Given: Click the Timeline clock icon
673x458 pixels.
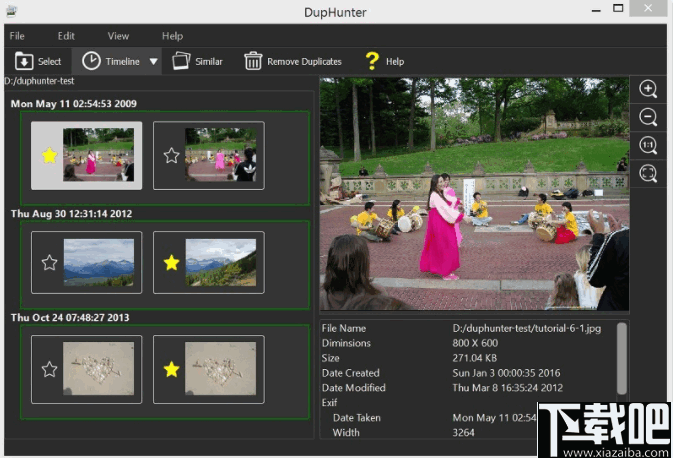Looking at the screenshot, I should click(91, 61).
